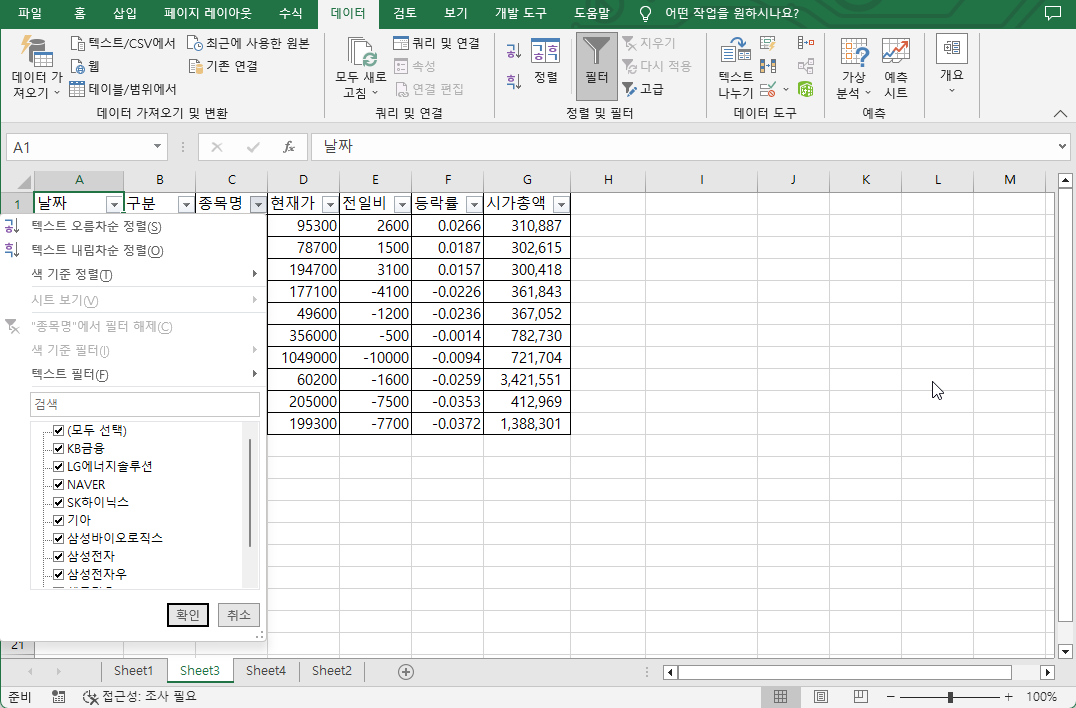Click the 빠른 채우기 flash fill icon
The width and height of the screenshot is (1076, 708).
point(768,44)
